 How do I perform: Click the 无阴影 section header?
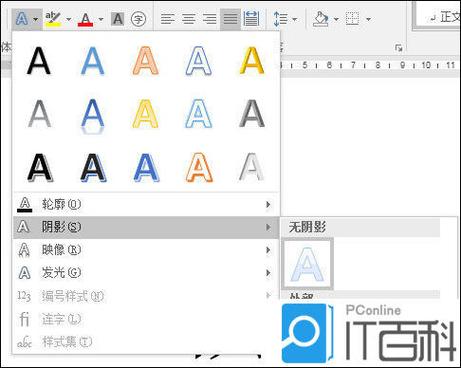[360, 227]
